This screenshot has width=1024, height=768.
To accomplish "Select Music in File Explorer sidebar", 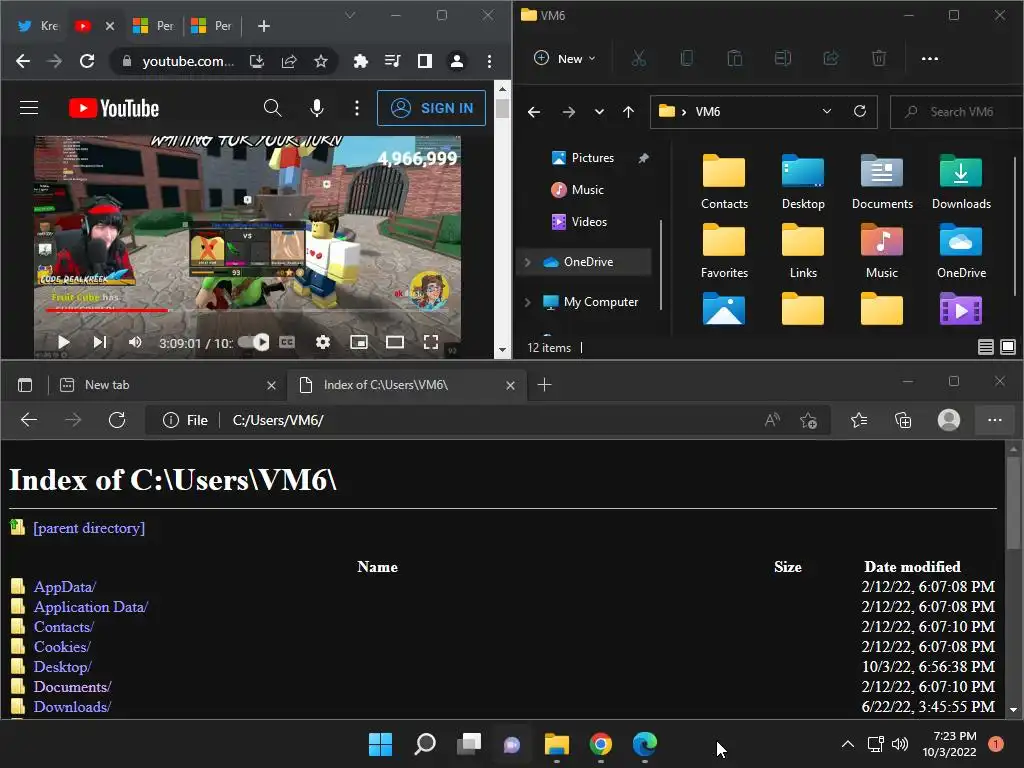I will point(587,190).
